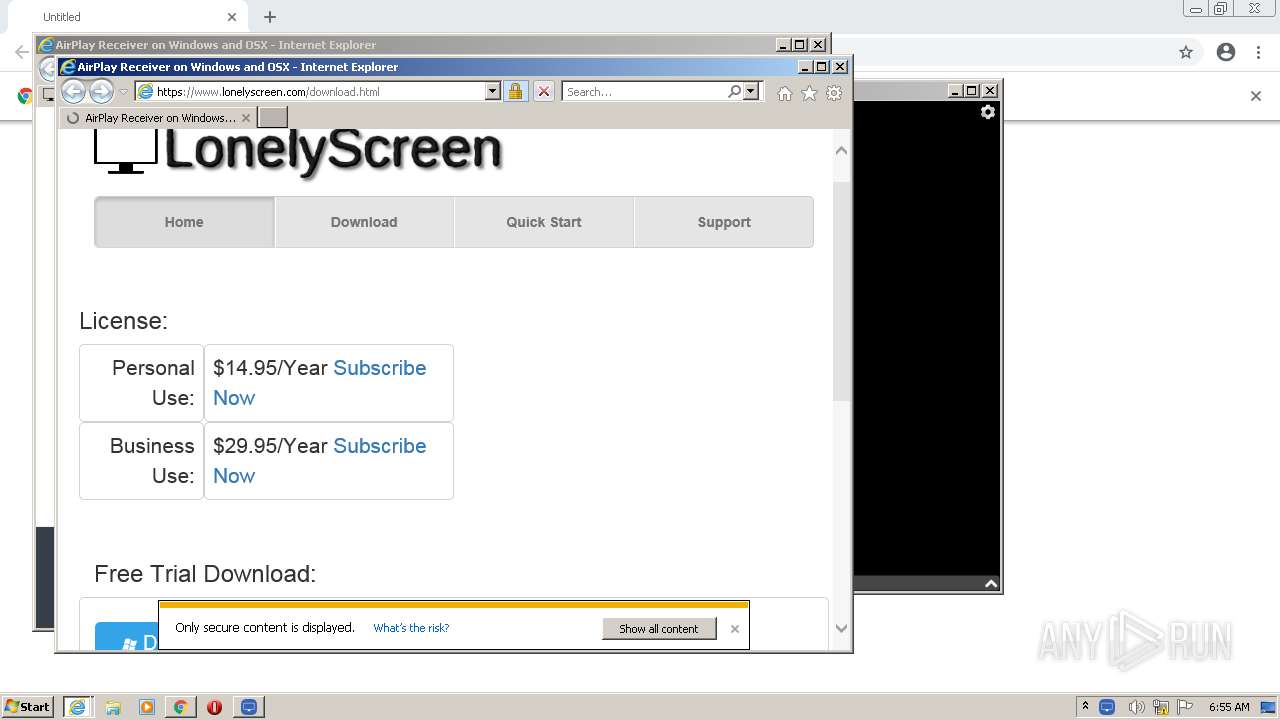Expand the chevron in the black window
This screenshot has width=1280, height=720.
(x=991, y=584)
